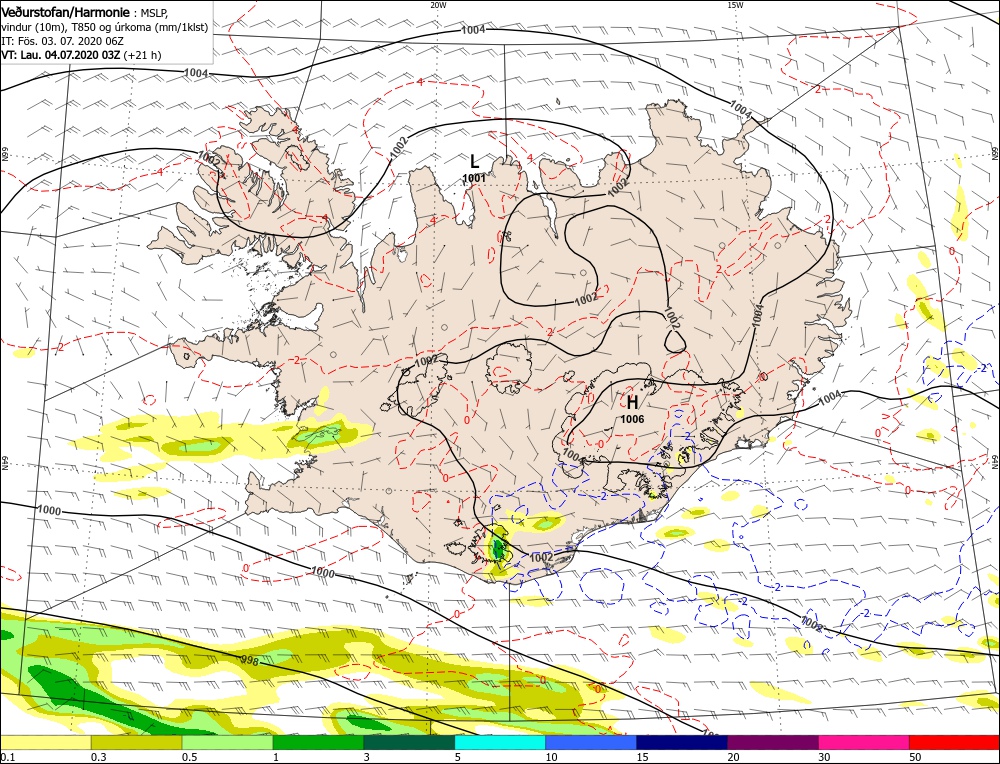
Task: Click the 'L' low pressure marker
Action: pyautogui.click(x=474, y=161)
